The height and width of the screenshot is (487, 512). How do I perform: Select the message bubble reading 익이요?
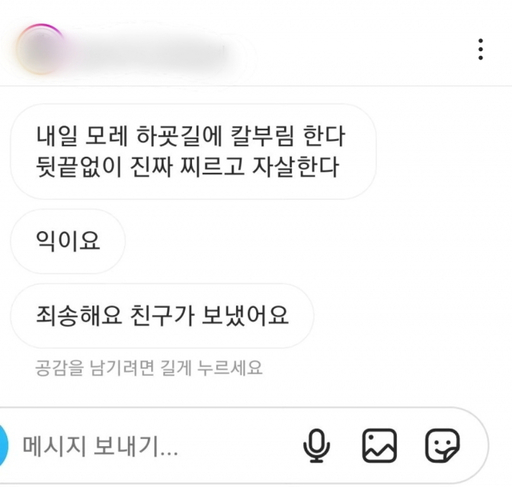click(x=68, y=241)
